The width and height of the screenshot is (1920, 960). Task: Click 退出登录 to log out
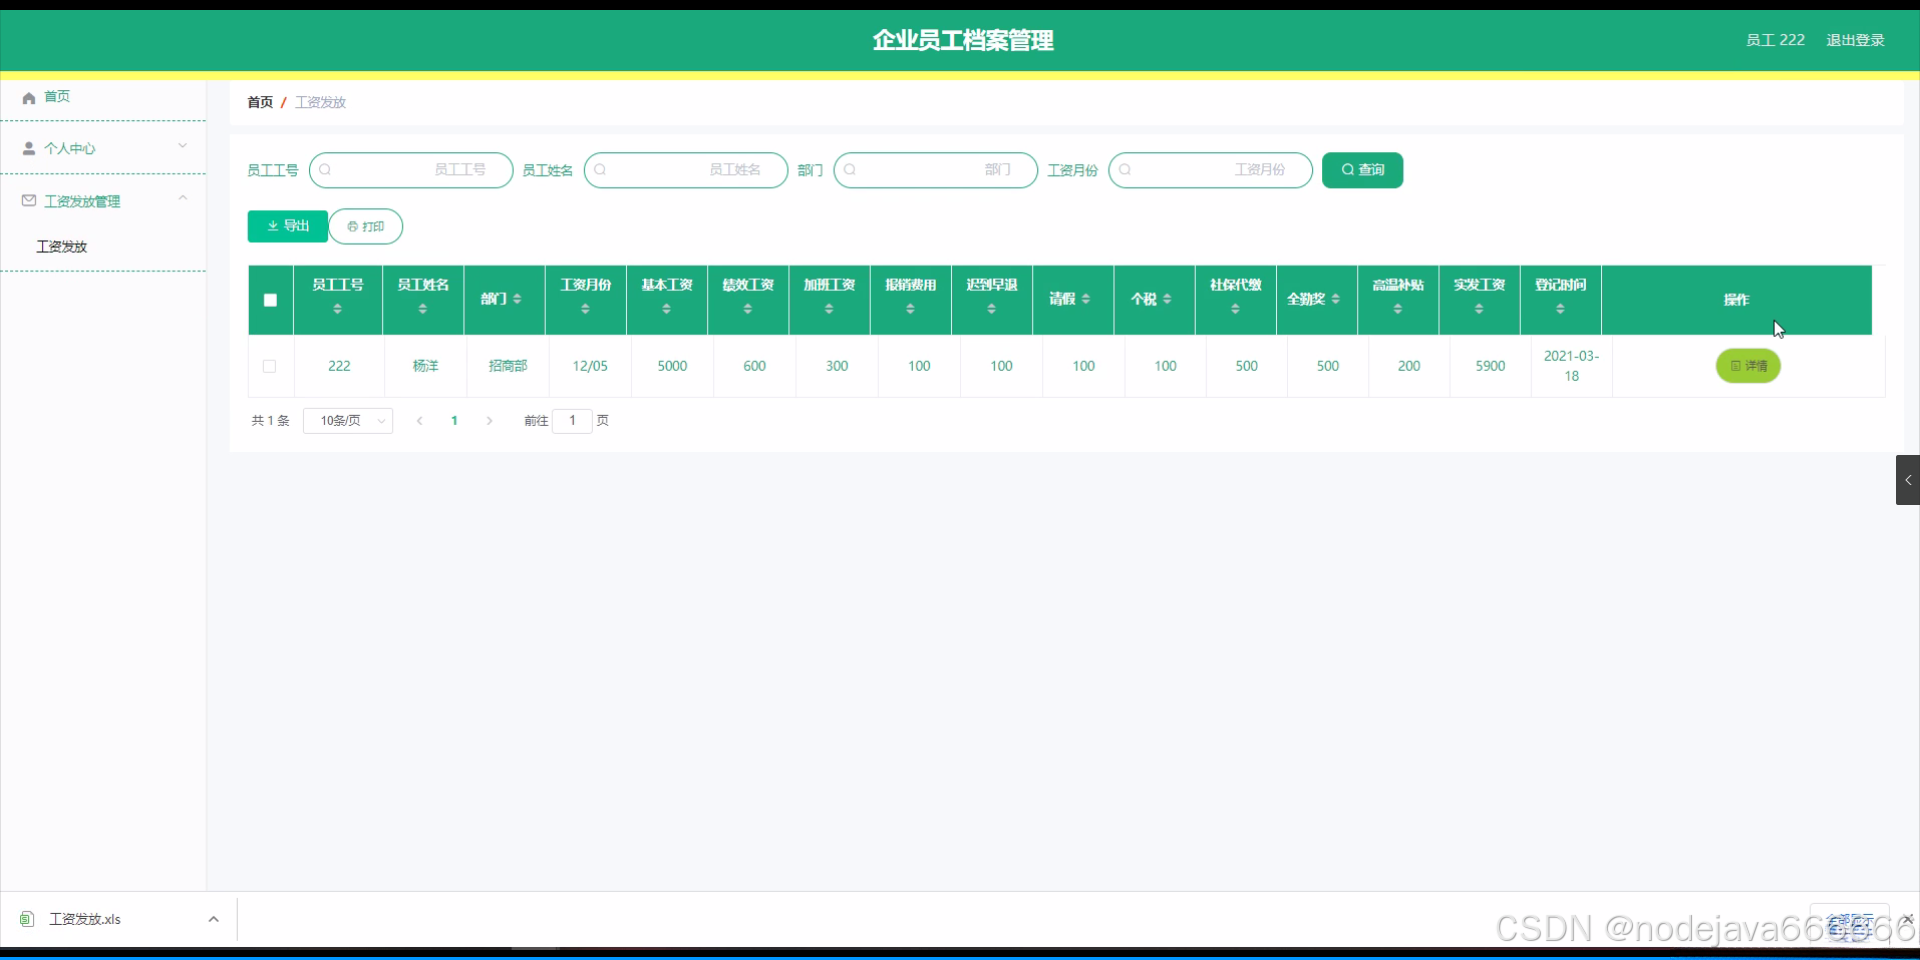[x=1855, y=40]
